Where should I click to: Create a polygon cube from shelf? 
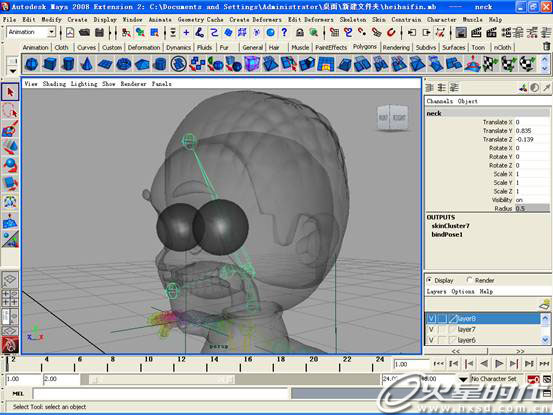(x=50, y=64)
